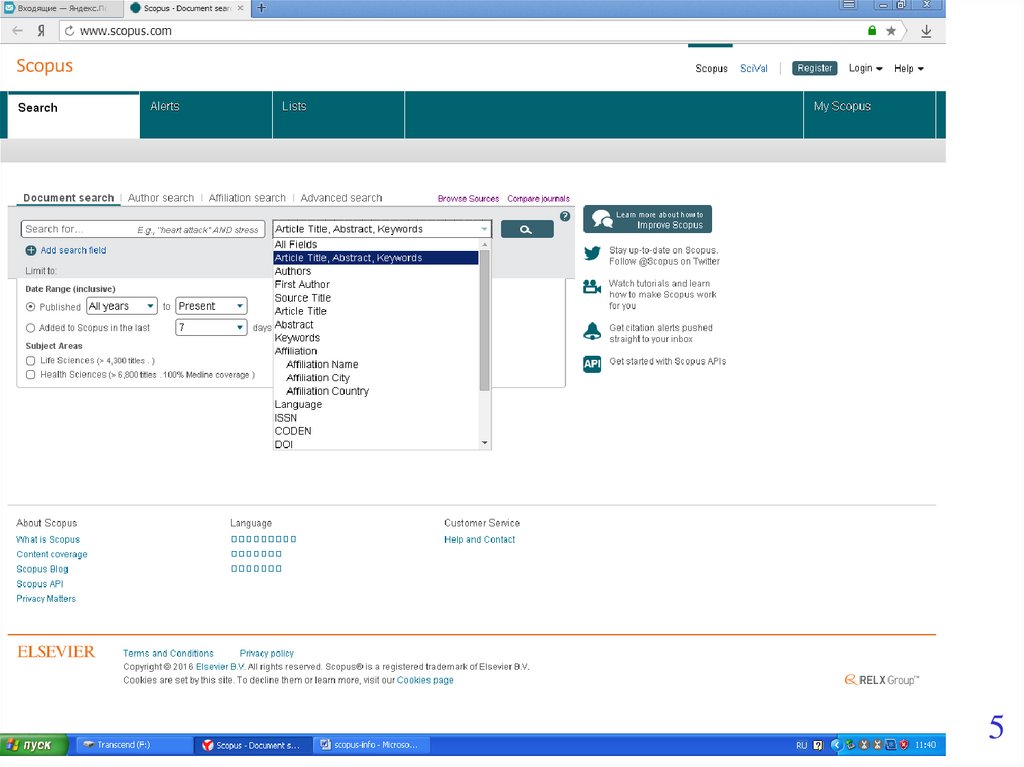
Task: Click the field list scroll up arrow
Action: point(485,244)
